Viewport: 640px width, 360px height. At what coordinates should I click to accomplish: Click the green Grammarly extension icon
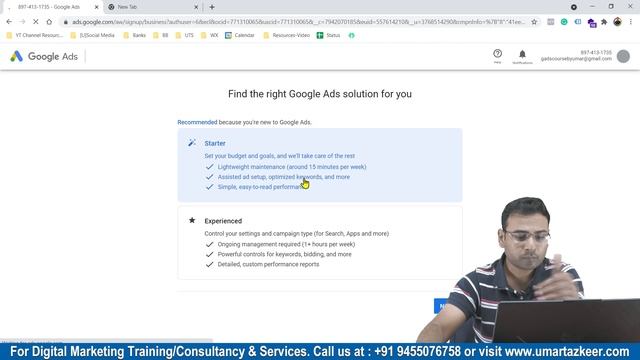[564, 22]
